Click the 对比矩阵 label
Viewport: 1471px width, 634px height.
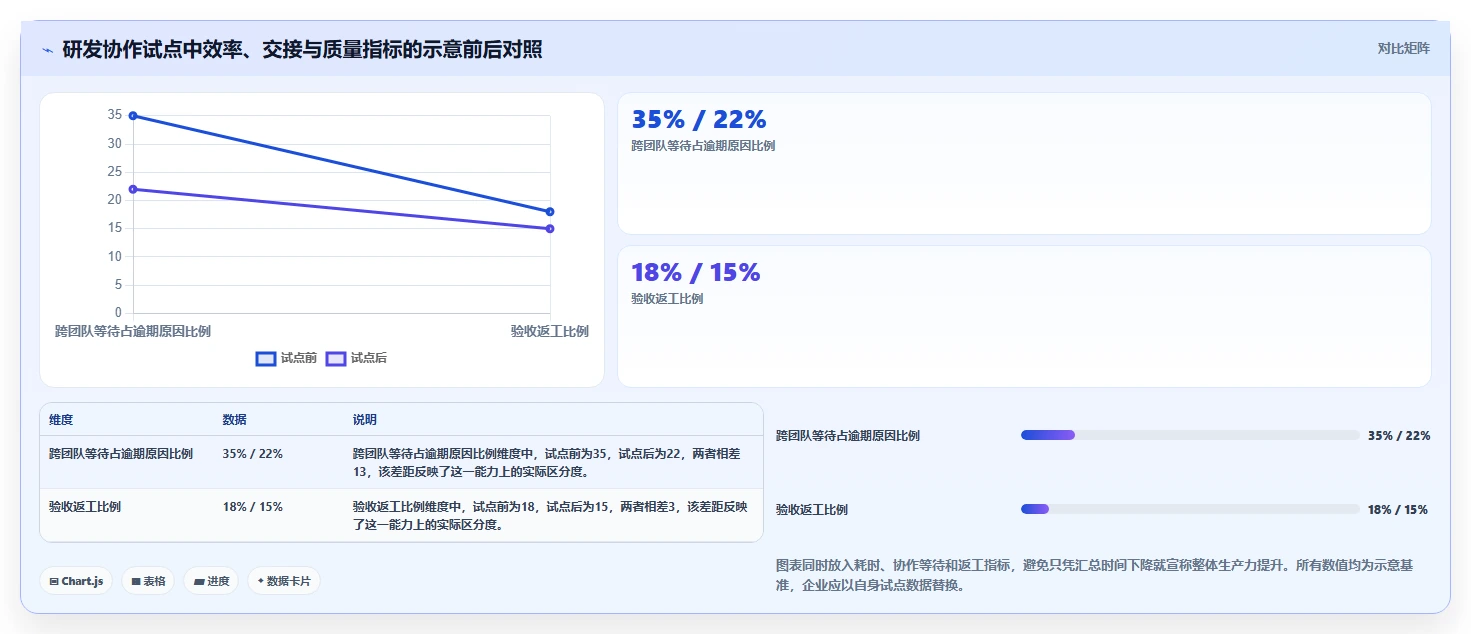click(1404, 48)
